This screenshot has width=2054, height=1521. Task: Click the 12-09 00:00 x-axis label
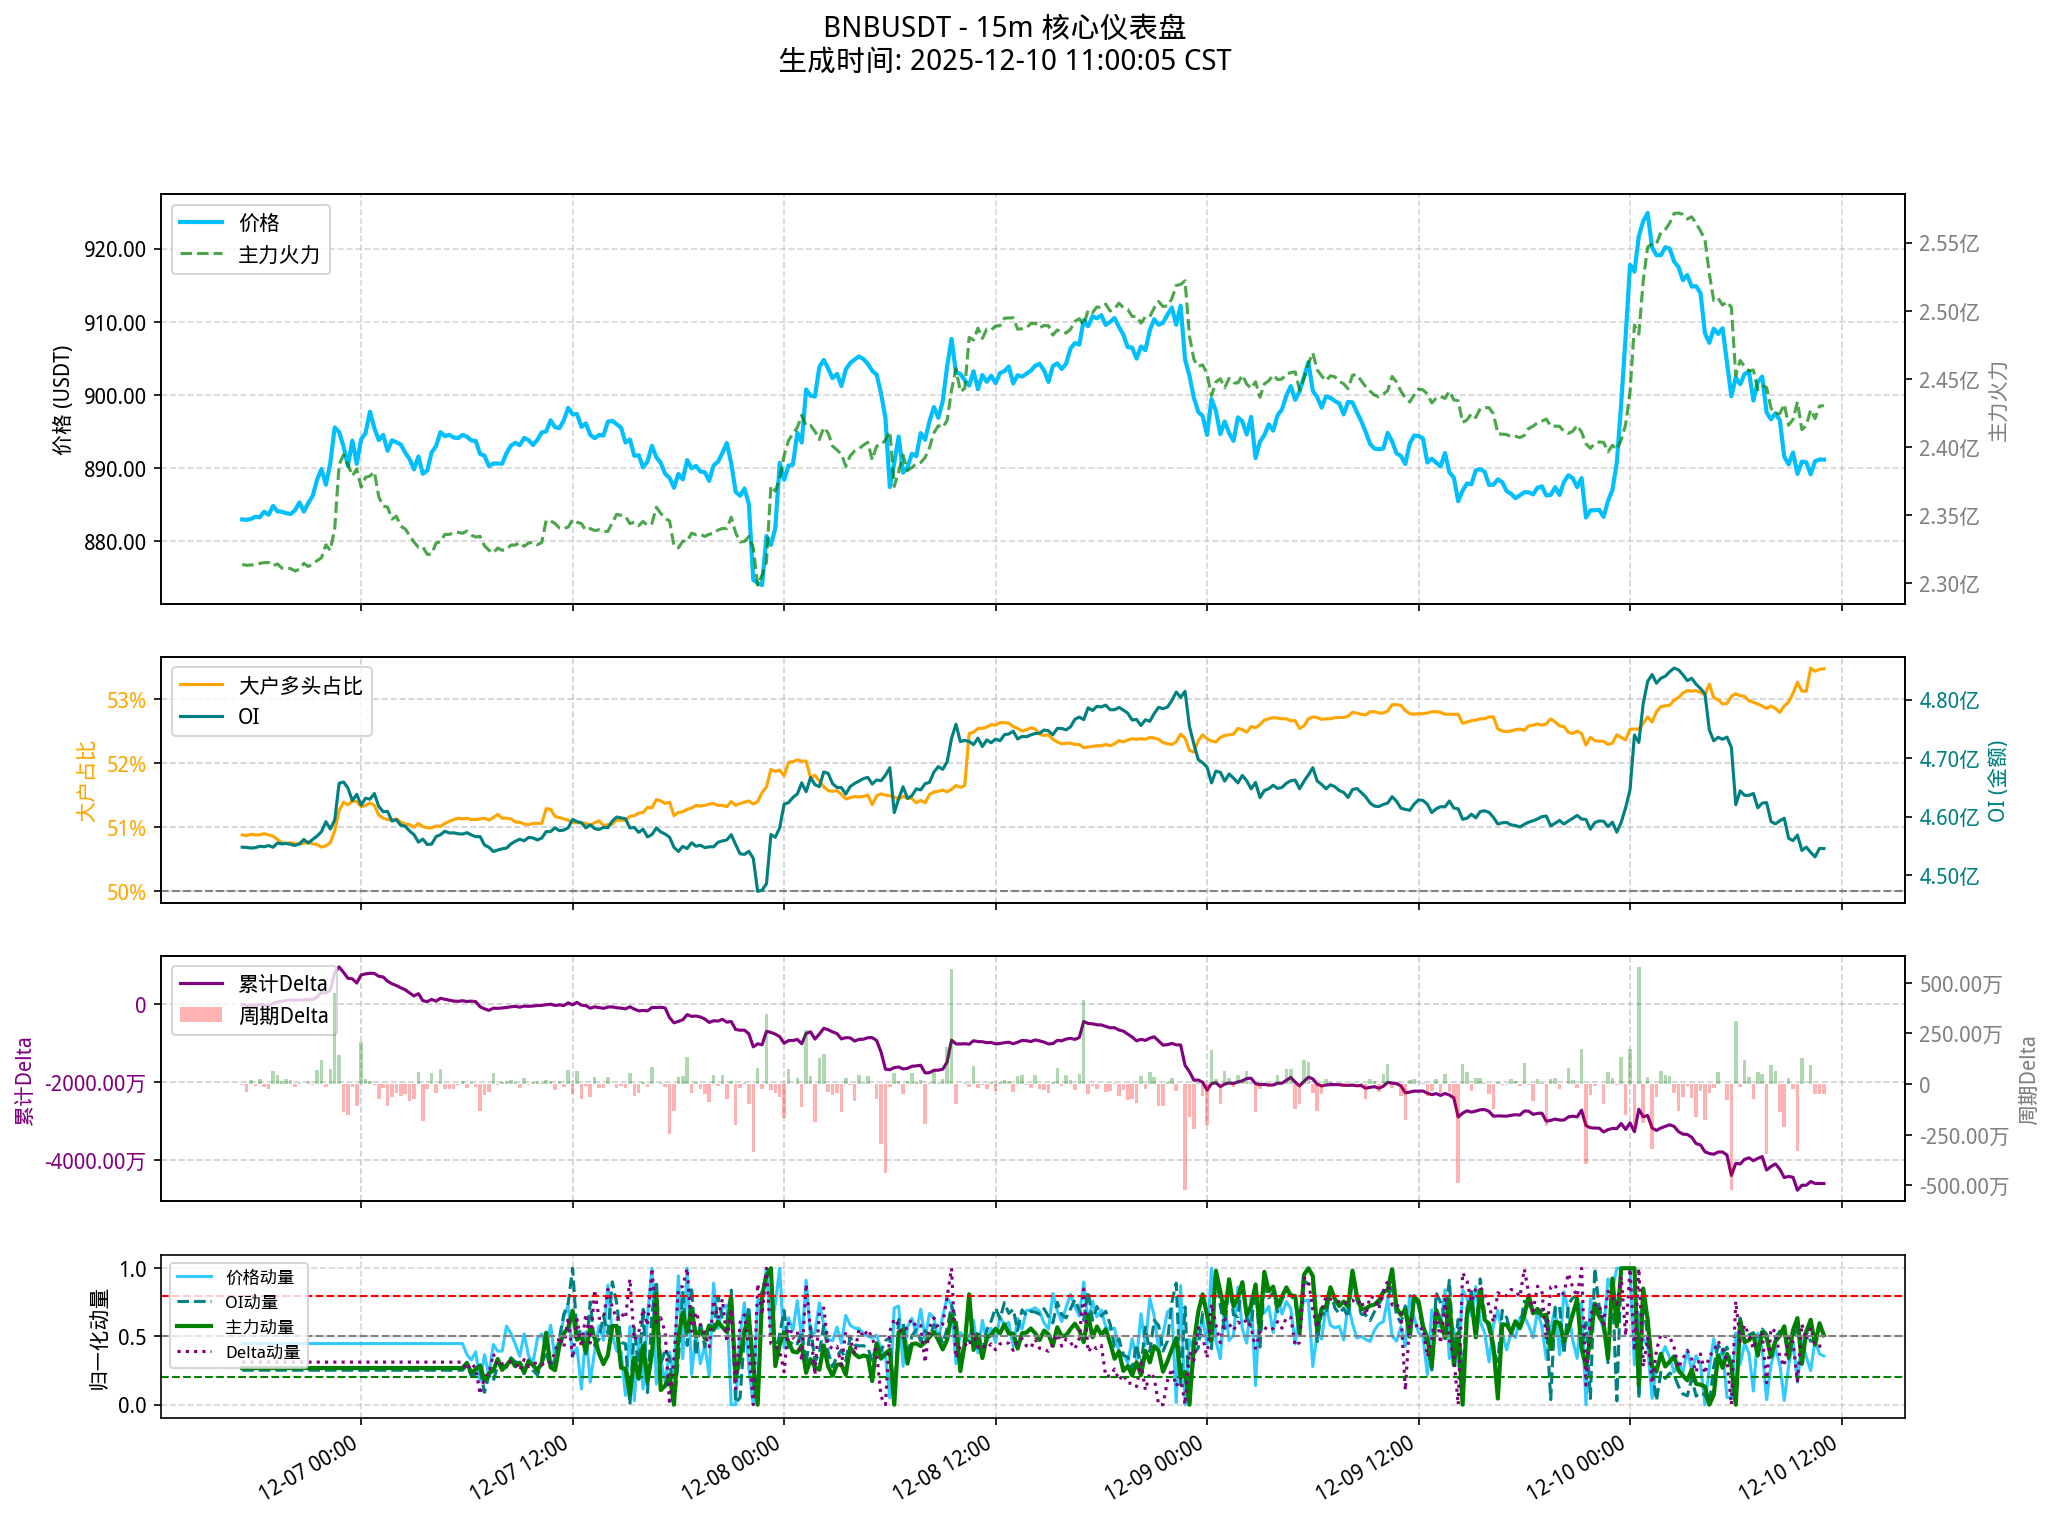tap(1154, 1467)
